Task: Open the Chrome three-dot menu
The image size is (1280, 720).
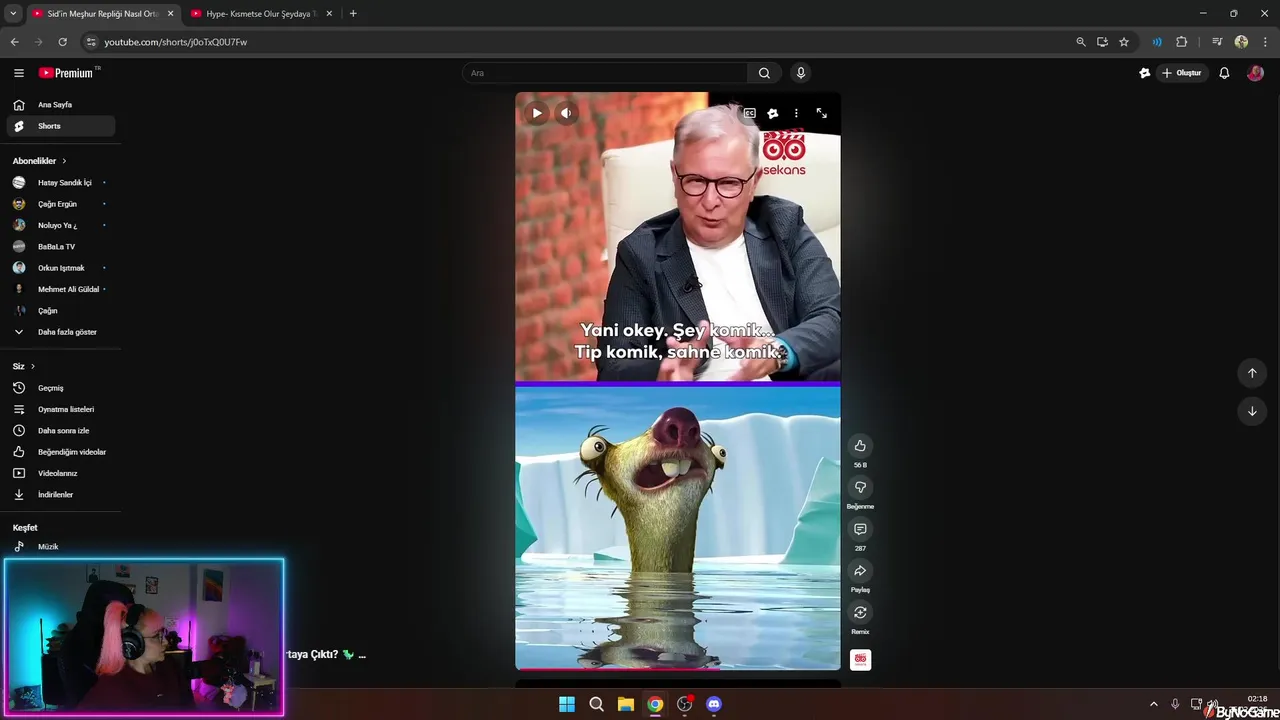Action: (x=1265, y=42)
